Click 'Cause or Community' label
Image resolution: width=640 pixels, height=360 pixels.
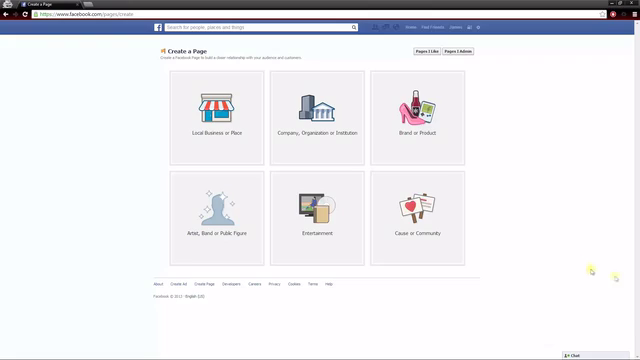(x=418, y=233)
